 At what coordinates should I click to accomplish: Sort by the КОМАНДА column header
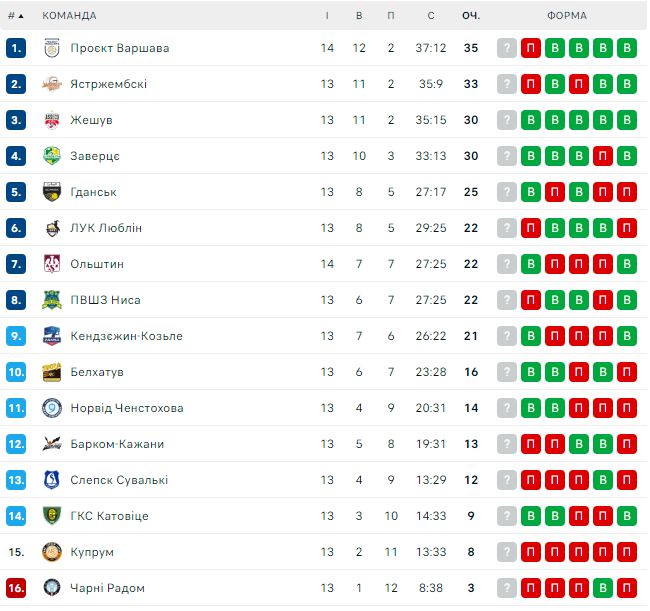(70, 16)
